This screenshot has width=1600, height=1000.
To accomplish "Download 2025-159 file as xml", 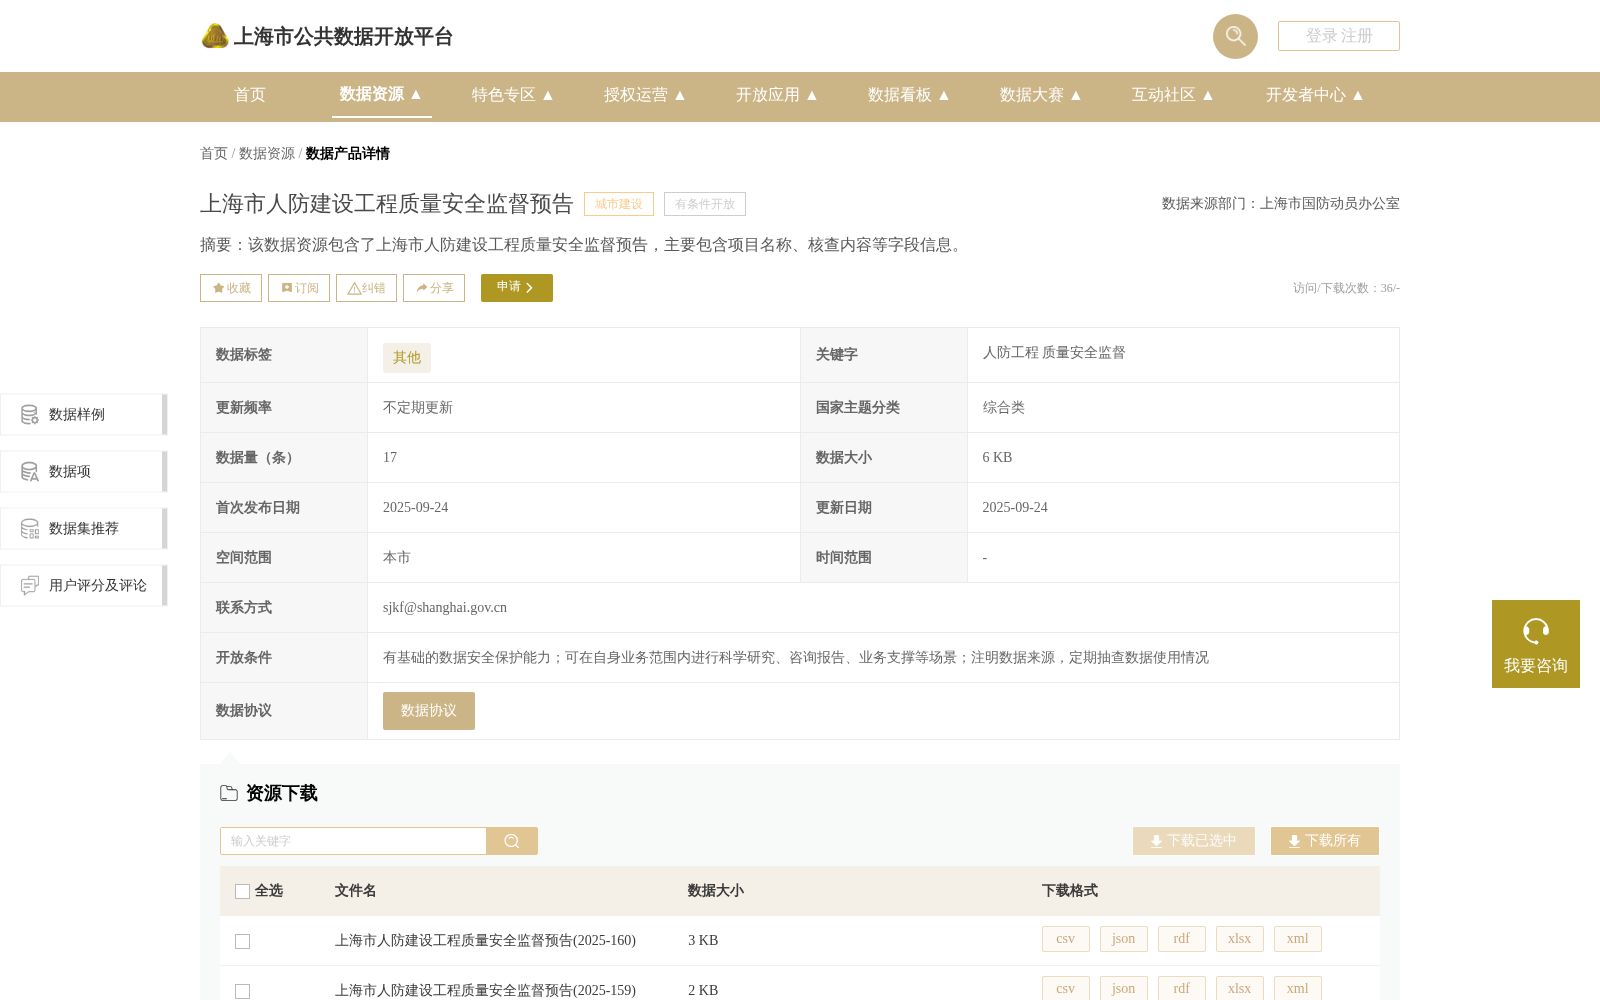I will [x=1298, y=988].
